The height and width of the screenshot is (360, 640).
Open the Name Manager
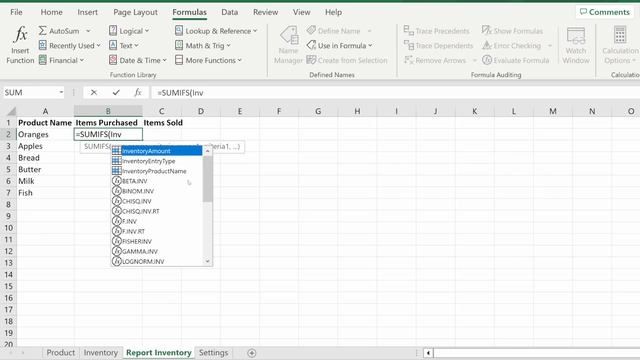289,45
